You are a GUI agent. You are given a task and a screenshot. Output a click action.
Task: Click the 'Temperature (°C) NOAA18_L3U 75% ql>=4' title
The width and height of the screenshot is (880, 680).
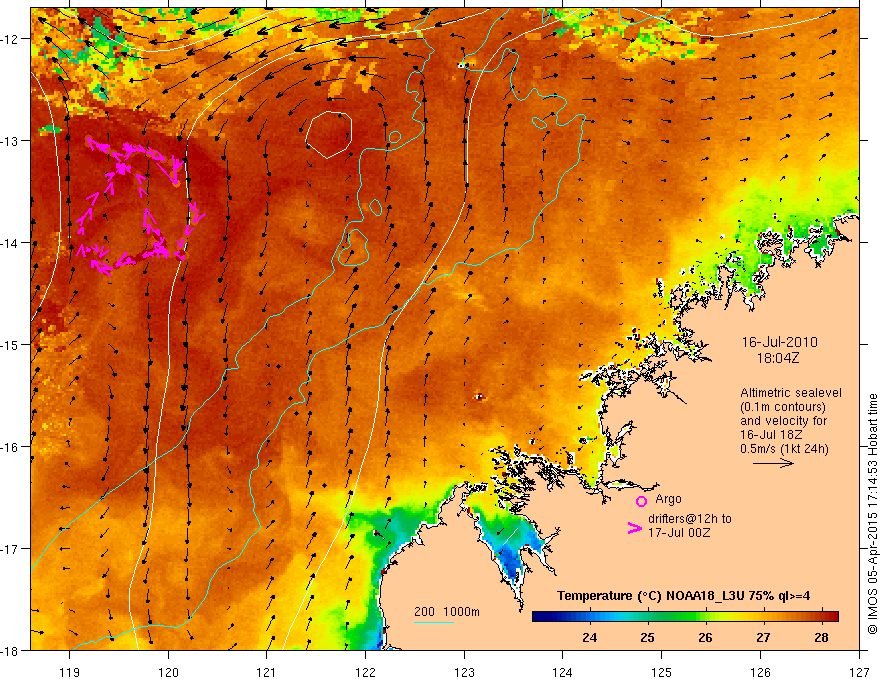tap(683, 596)
